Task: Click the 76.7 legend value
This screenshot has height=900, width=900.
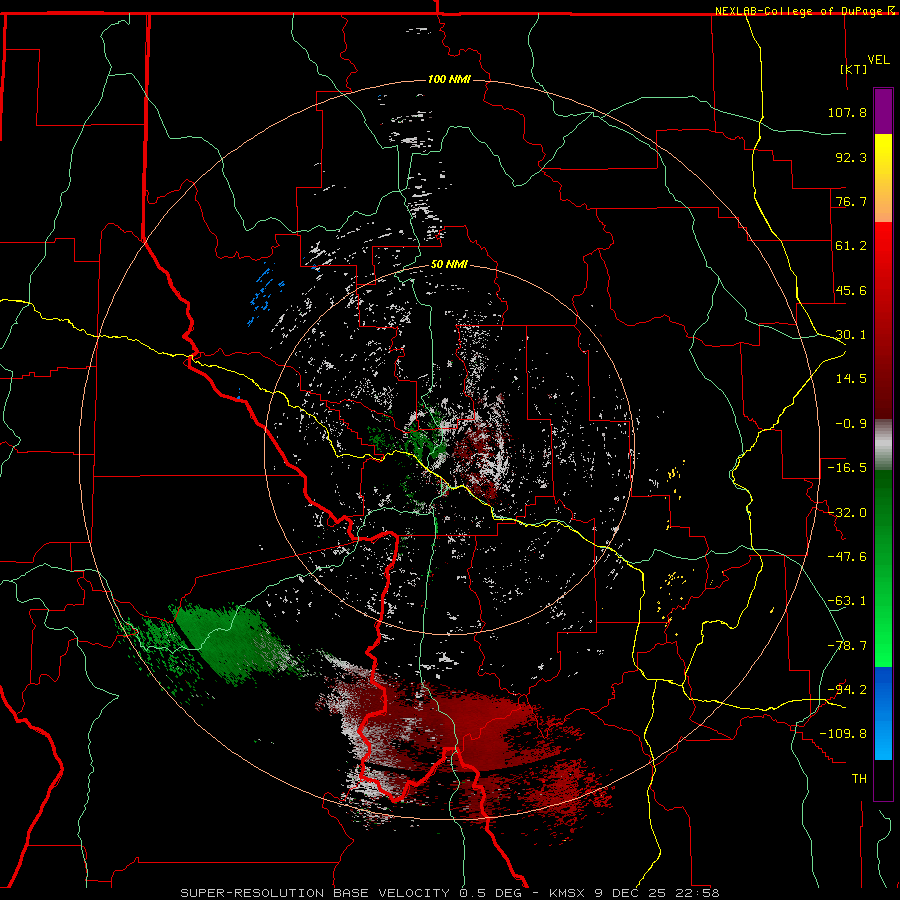Action: [851, 201]
